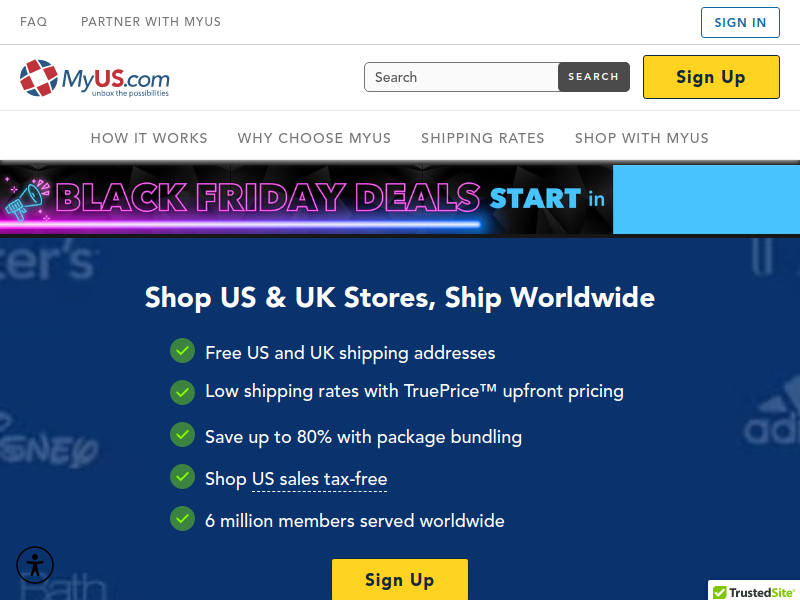
Task: Click the TrustedSite badge
Action: 754,592
